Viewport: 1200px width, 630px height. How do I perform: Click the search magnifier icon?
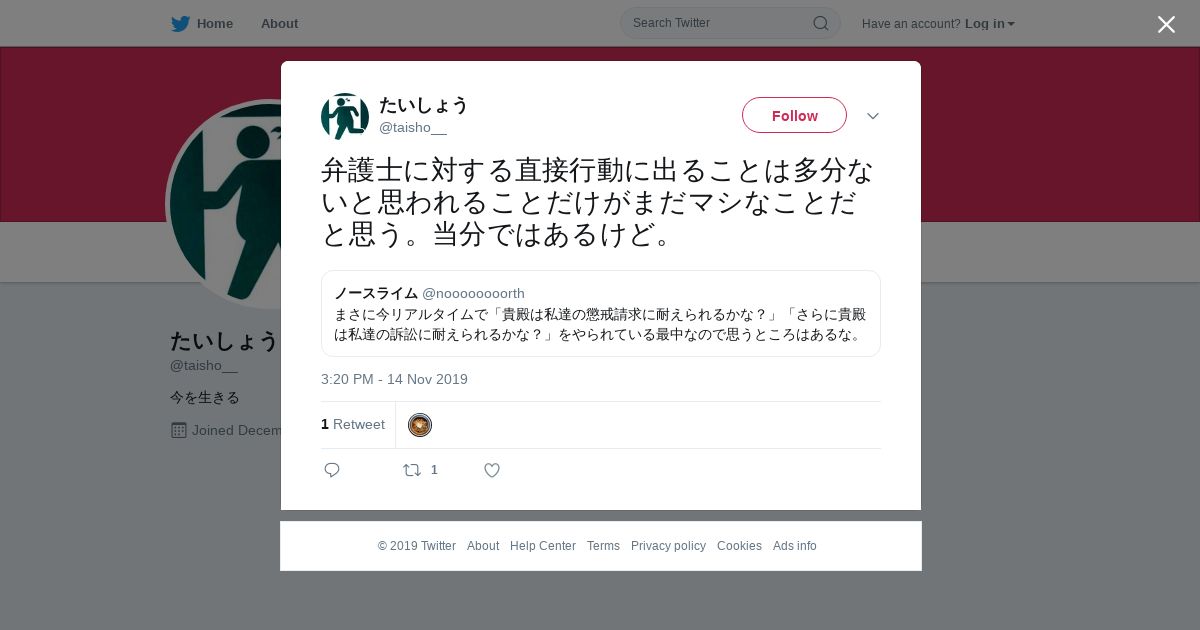tap(820, 23)
